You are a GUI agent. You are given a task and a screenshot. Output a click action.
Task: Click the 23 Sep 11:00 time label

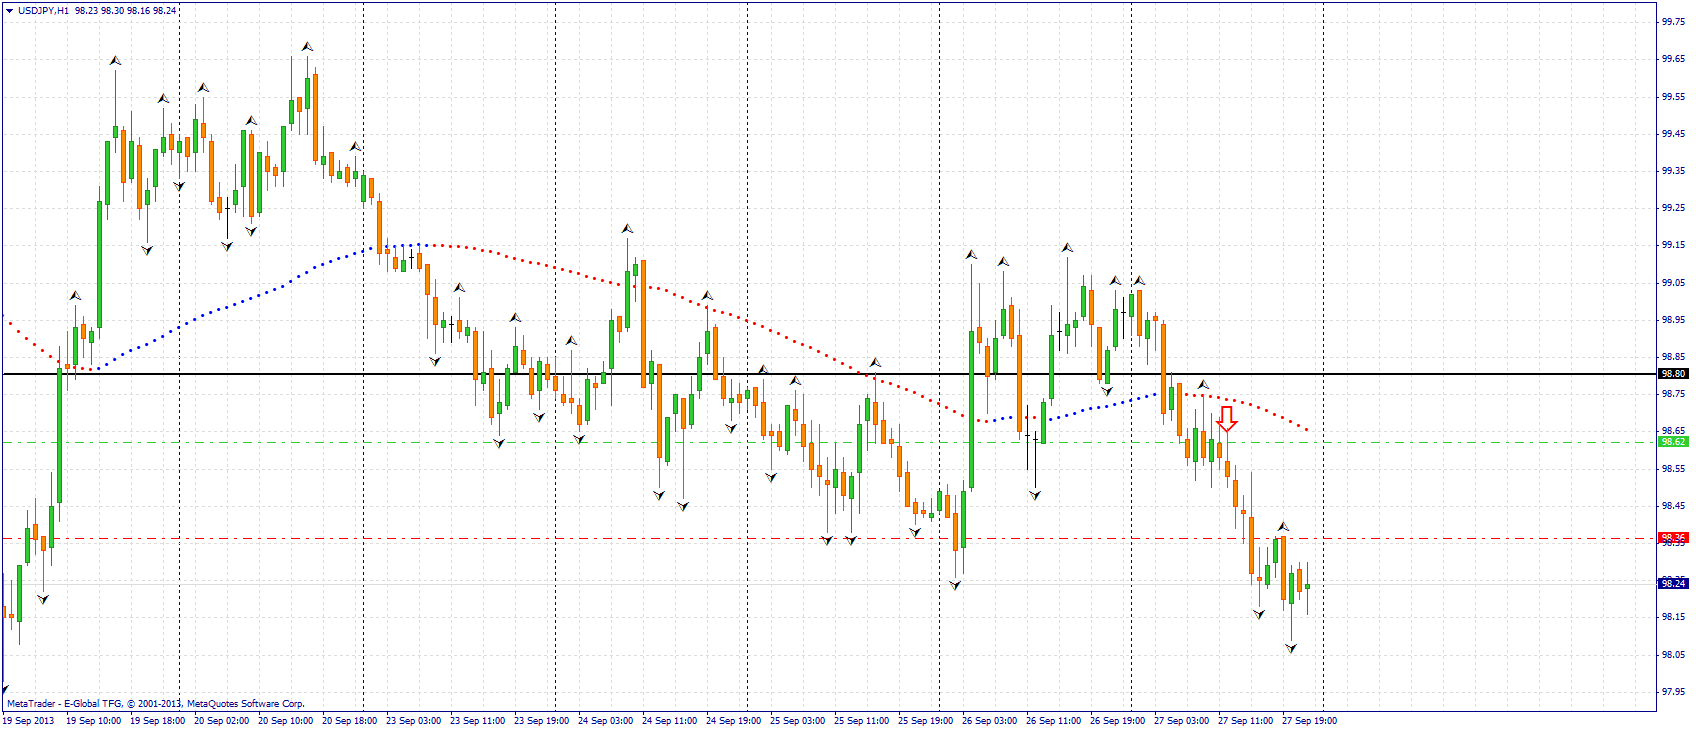(478, 721)
